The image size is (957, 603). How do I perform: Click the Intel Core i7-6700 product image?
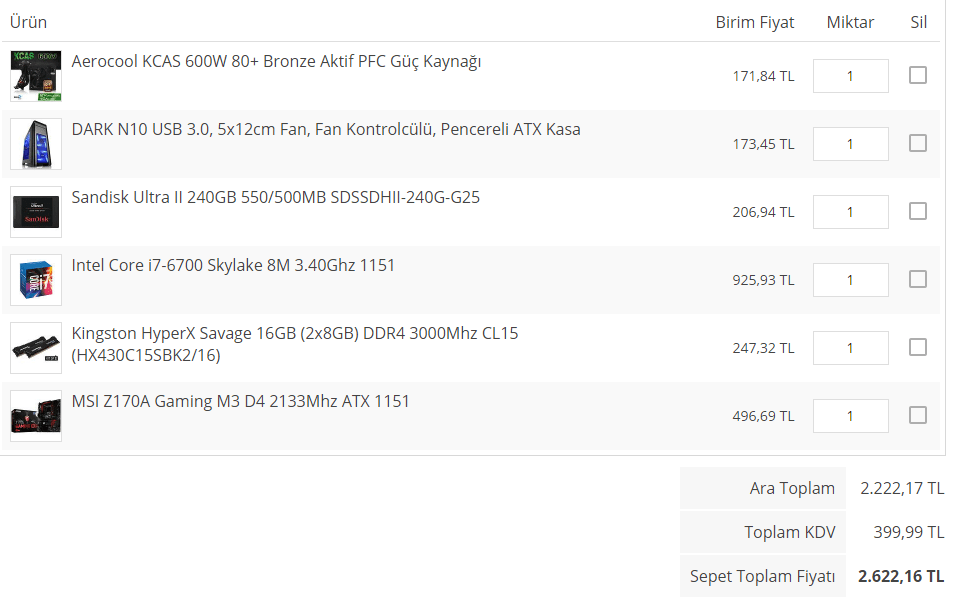tap(36, 280)
